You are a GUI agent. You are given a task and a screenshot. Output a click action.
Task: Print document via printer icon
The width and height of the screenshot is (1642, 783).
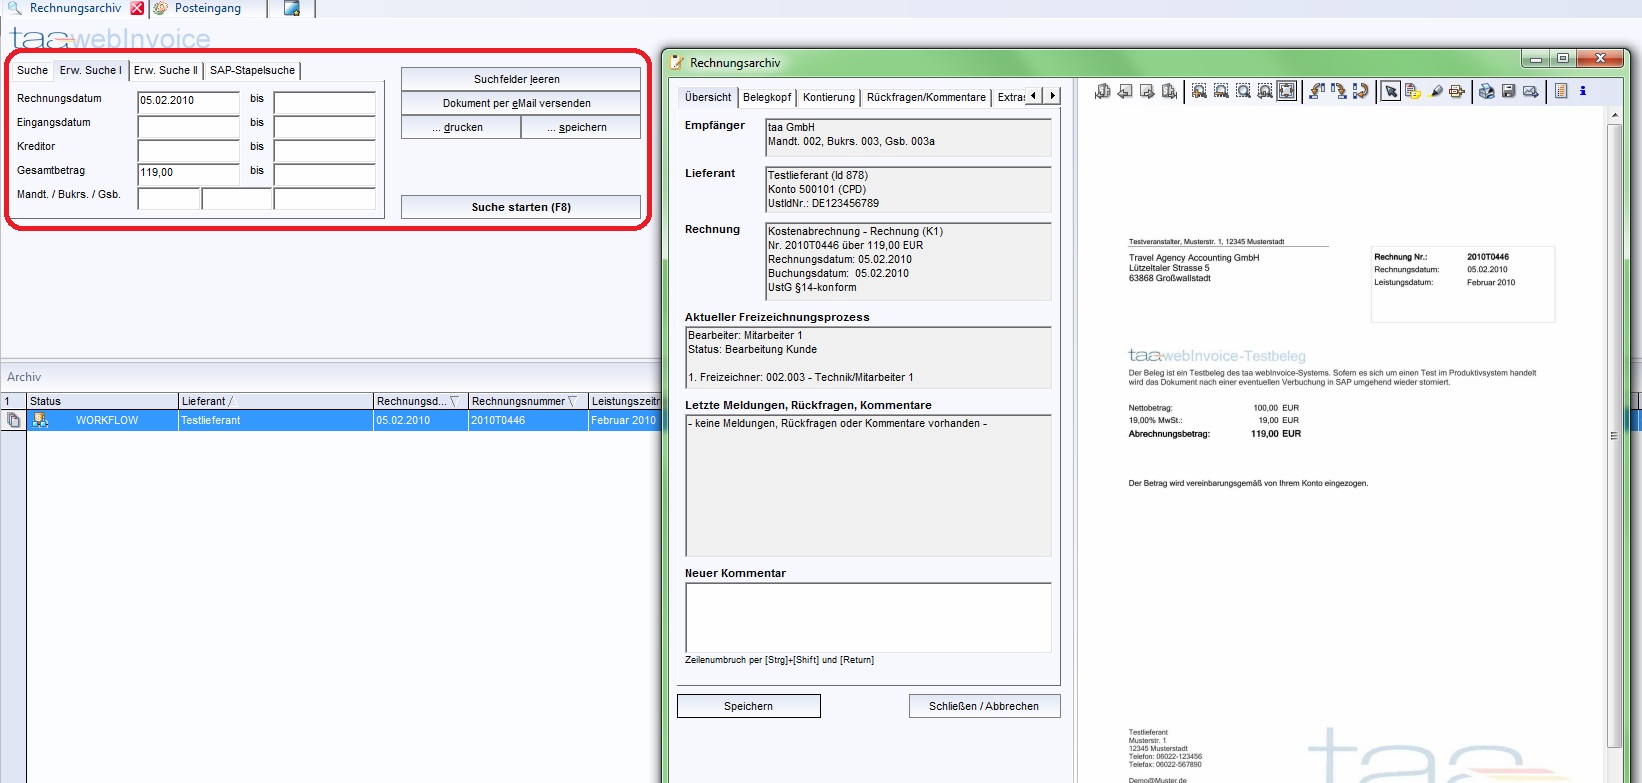pyautogui.click(x=1487, y=91)
